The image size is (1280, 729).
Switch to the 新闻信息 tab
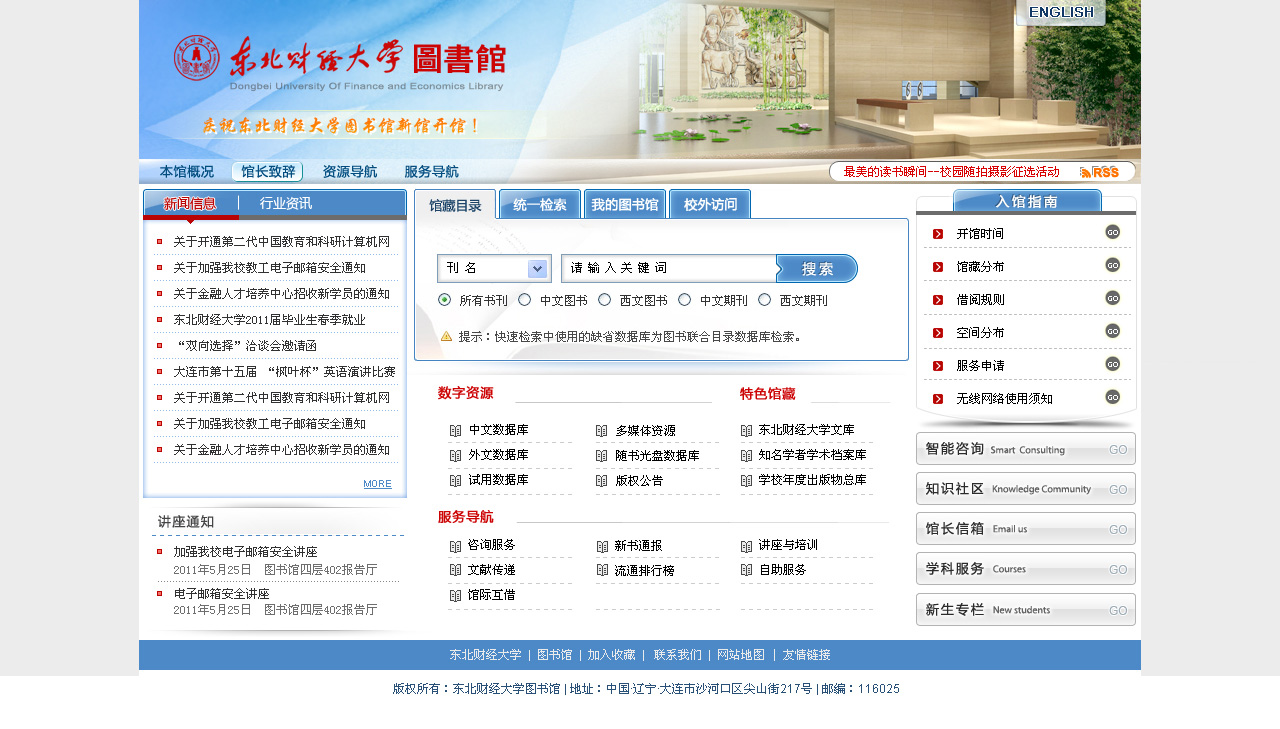click(190, 204)
